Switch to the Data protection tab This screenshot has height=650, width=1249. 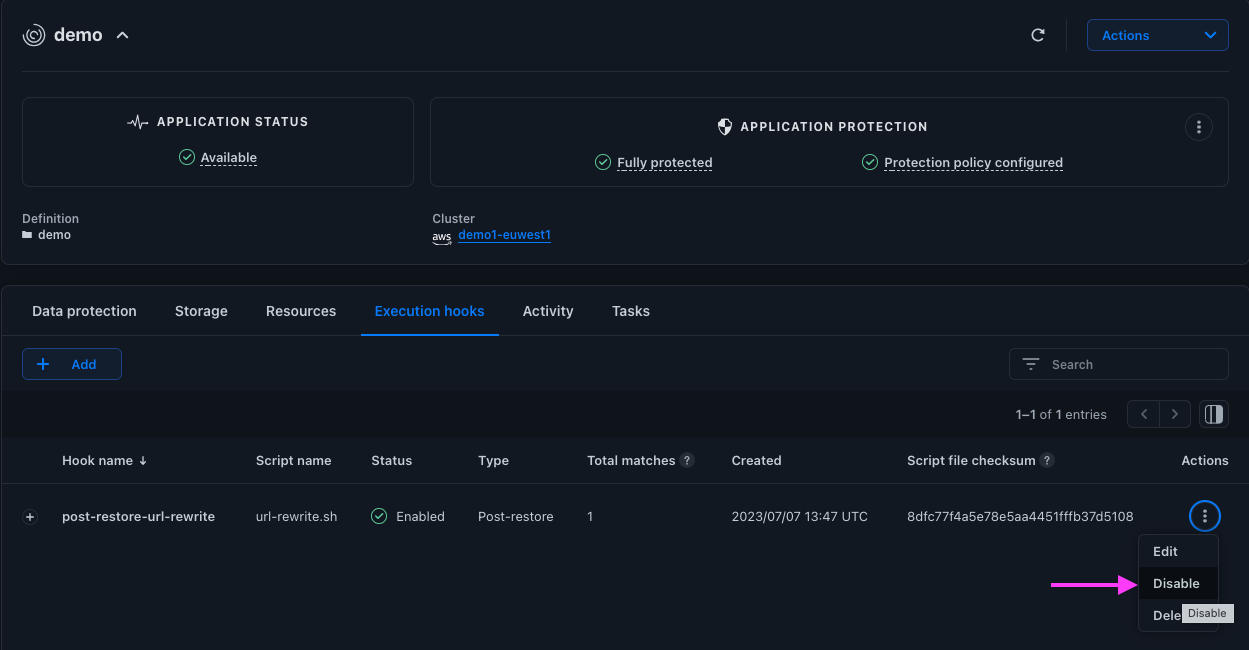pos(84,311)
